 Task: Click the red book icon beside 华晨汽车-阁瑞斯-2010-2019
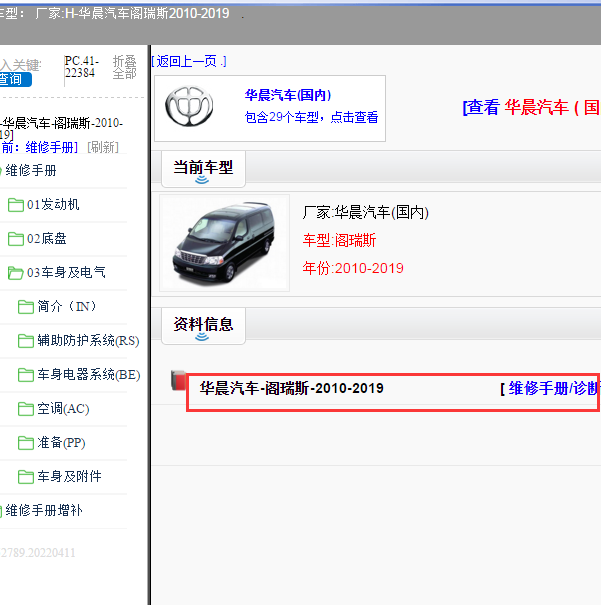click(x=178, y=380)
